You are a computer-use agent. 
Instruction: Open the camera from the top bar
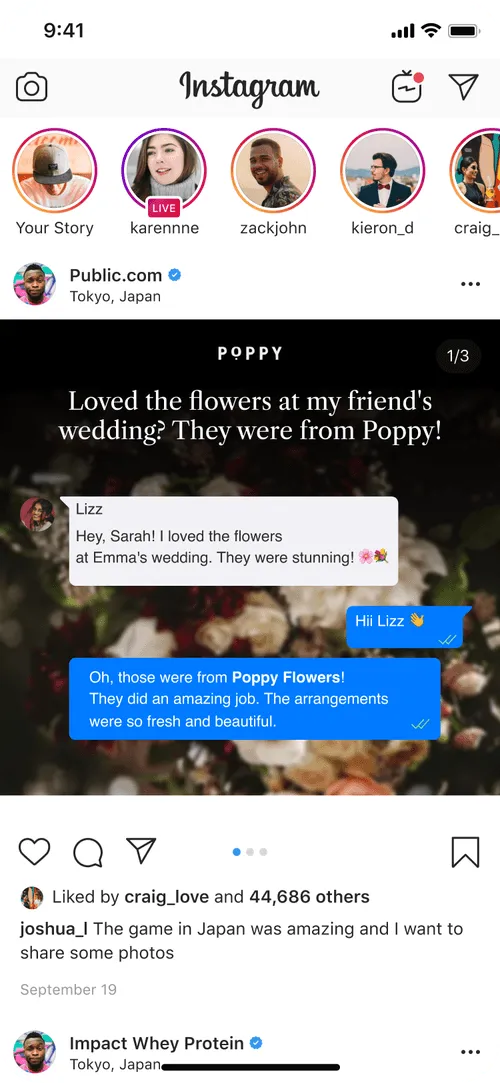pos(32,88)
